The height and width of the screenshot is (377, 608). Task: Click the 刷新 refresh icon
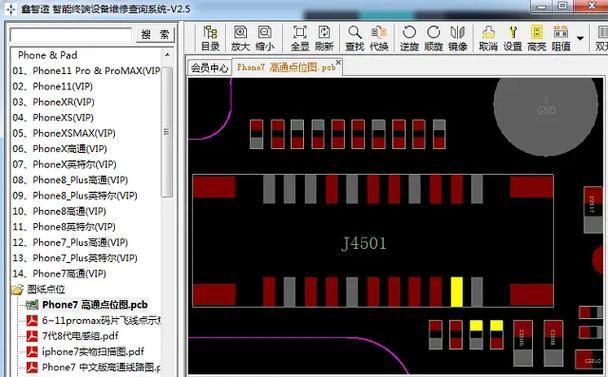pos(324,38)
